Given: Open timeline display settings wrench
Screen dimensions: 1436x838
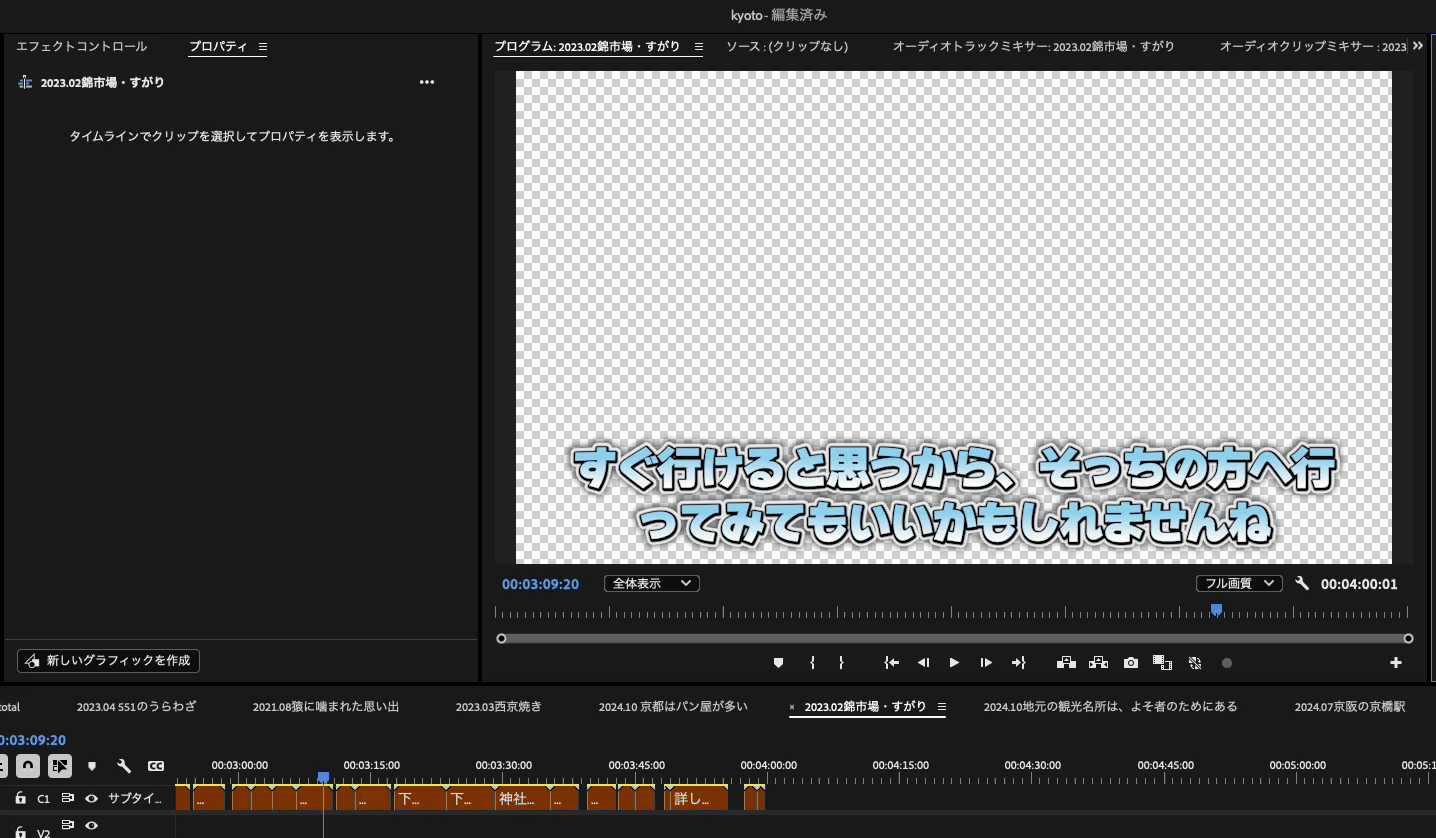Looking at the screenshot, I should pyautogui.click(x=124, y=766).
